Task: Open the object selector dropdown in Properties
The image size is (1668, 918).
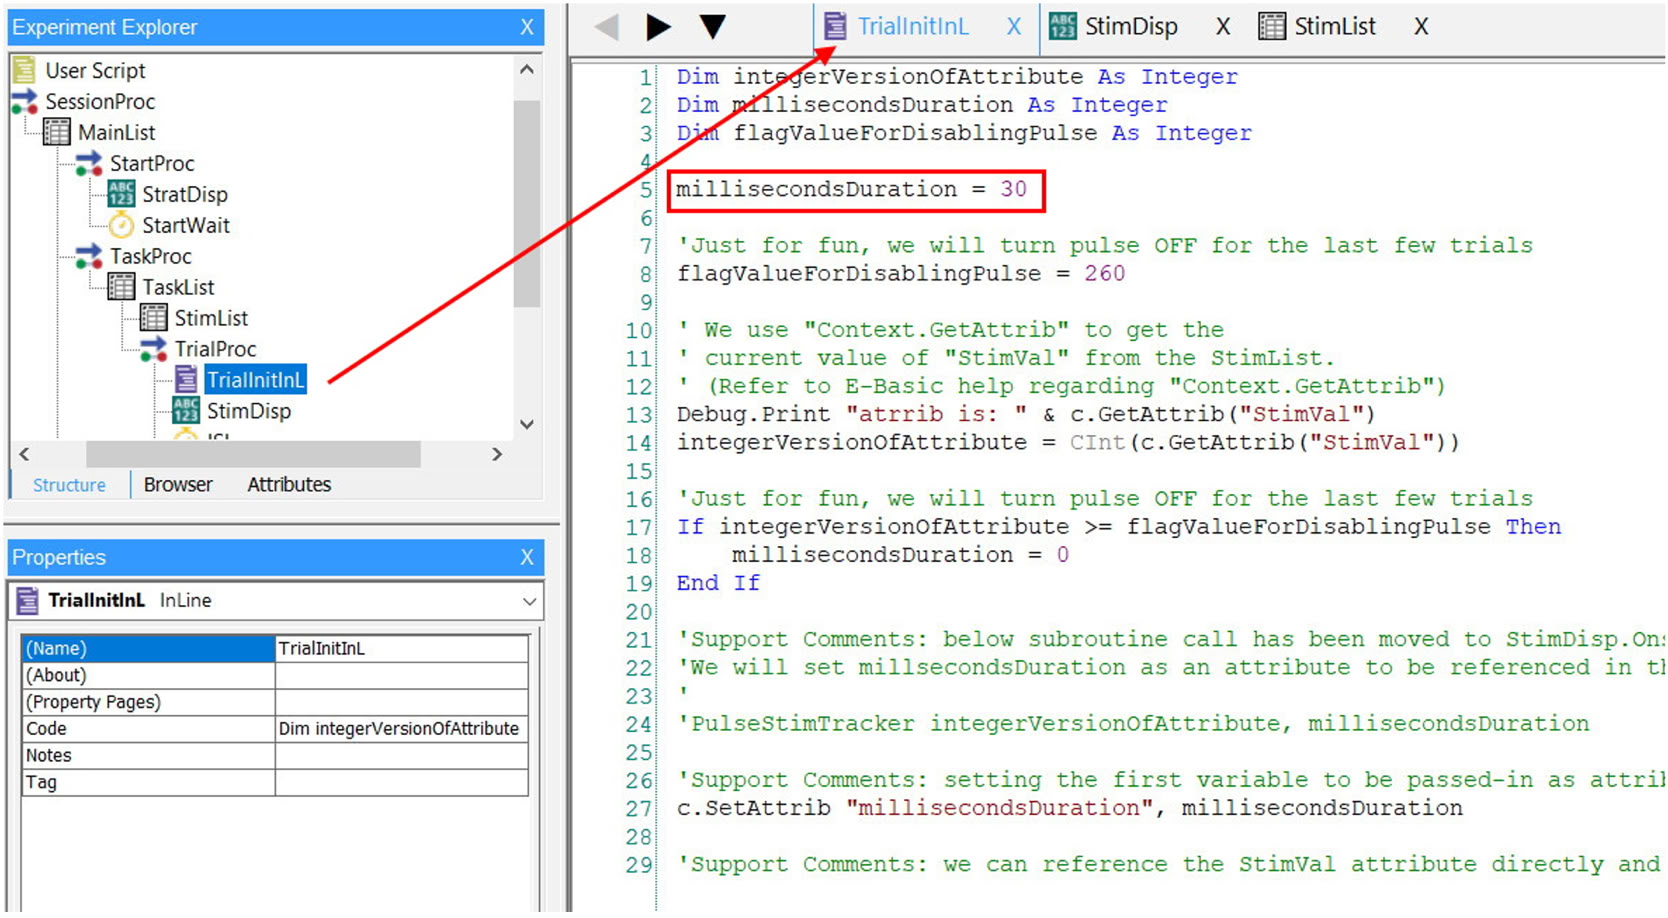Action: (x=528, y=601)
